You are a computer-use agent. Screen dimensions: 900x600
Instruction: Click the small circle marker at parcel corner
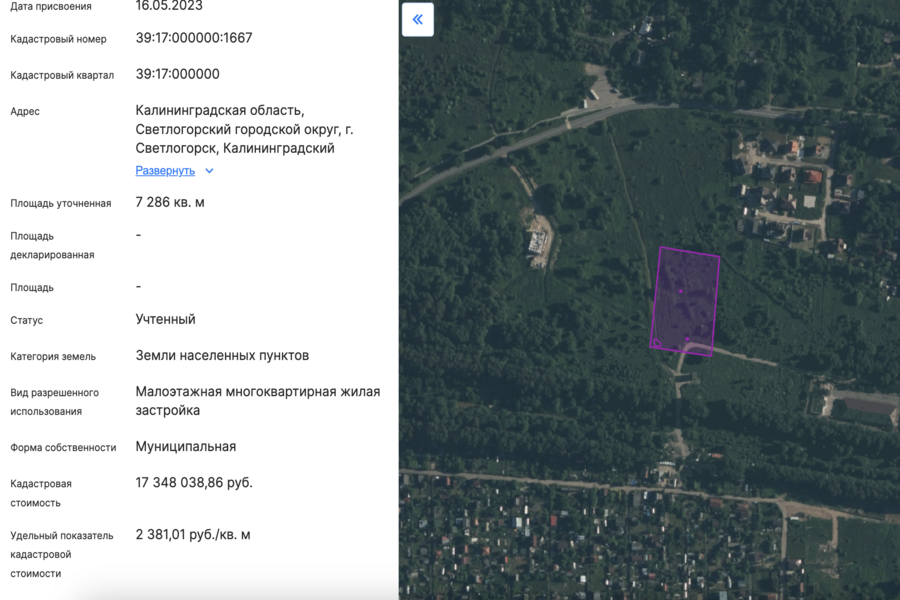(x=657, y=343)
